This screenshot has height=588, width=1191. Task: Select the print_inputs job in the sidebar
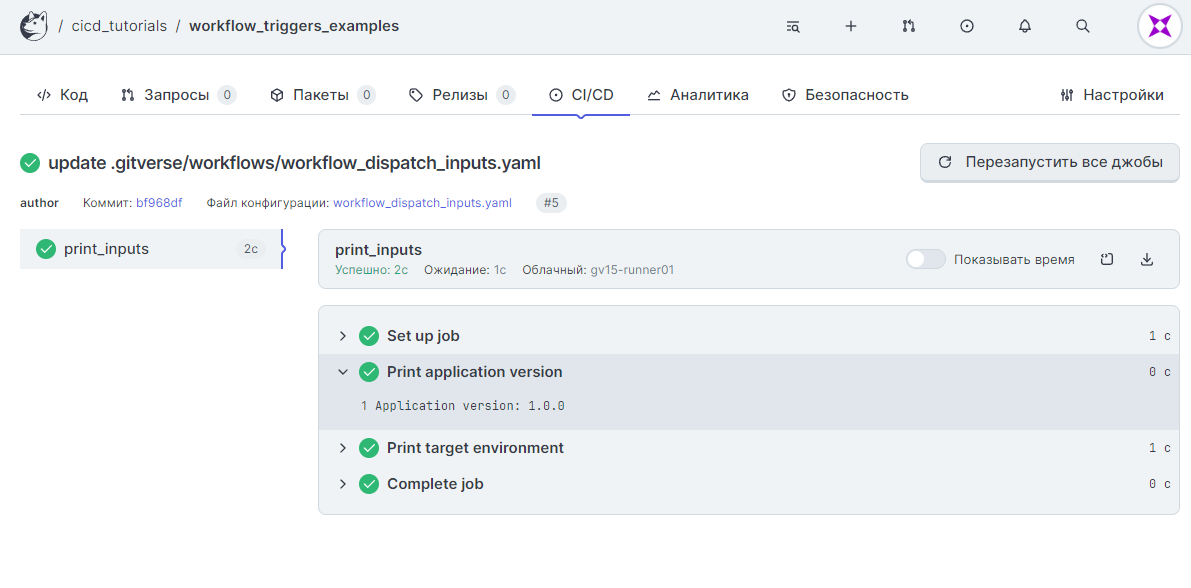point(150,248)
